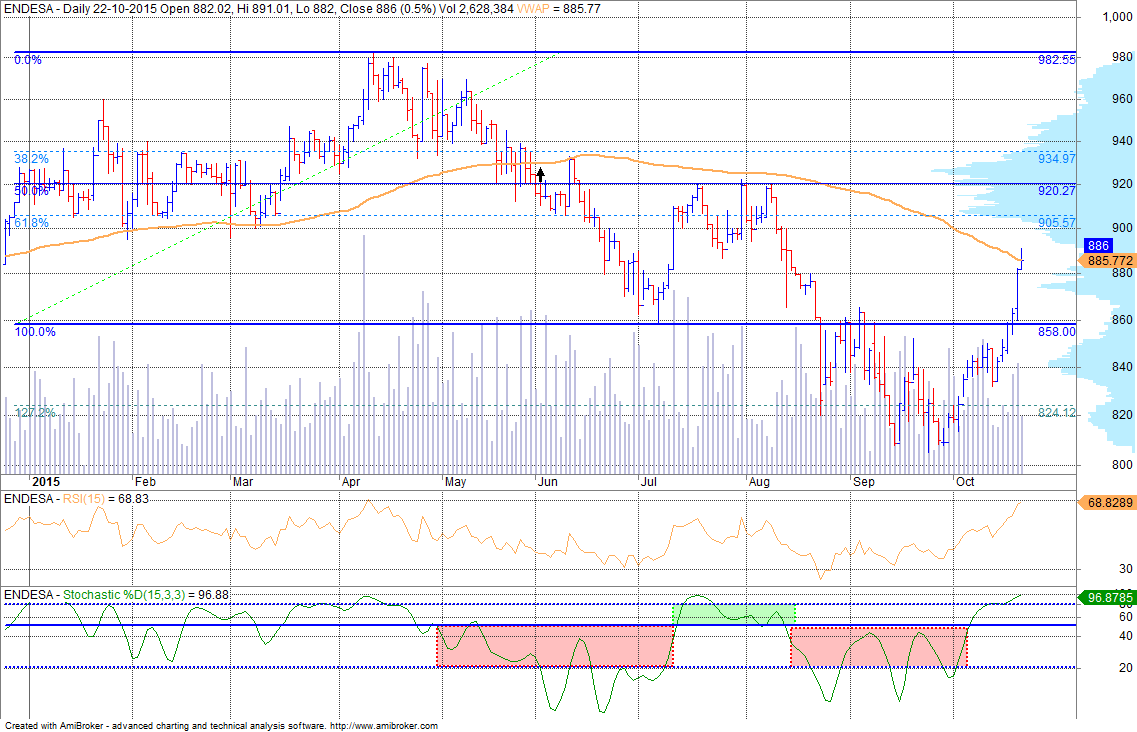Image resolution: width=1137 pixels, height=732 pixels.
Task: Click the blue 886 last-price tag
Action: [x=1097, y=245]
